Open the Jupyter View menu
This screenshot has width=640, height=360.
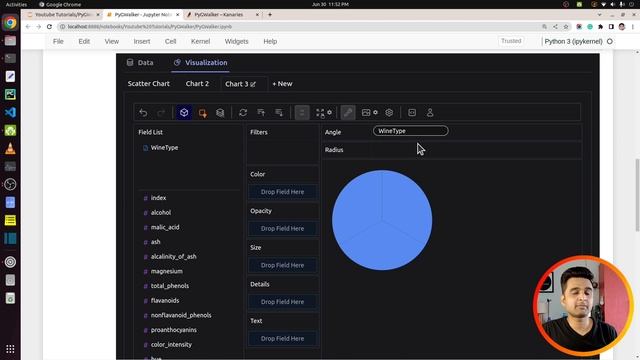(111, 41)
